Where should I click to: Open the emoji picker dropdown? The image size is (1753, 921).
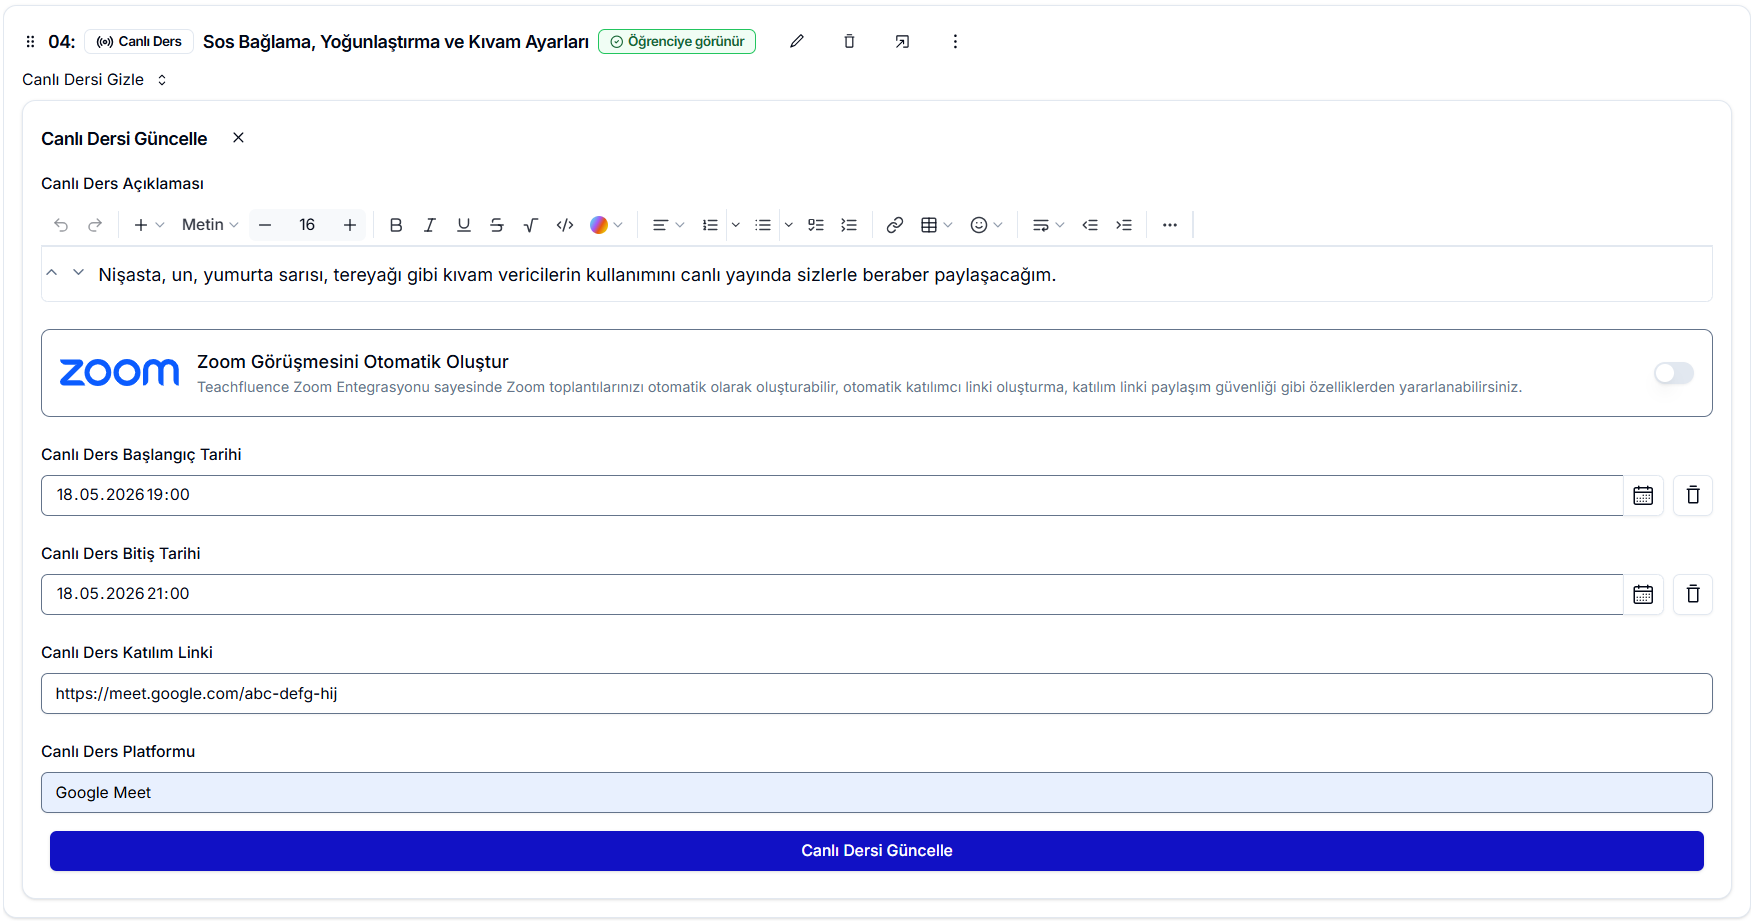(987, 225)
